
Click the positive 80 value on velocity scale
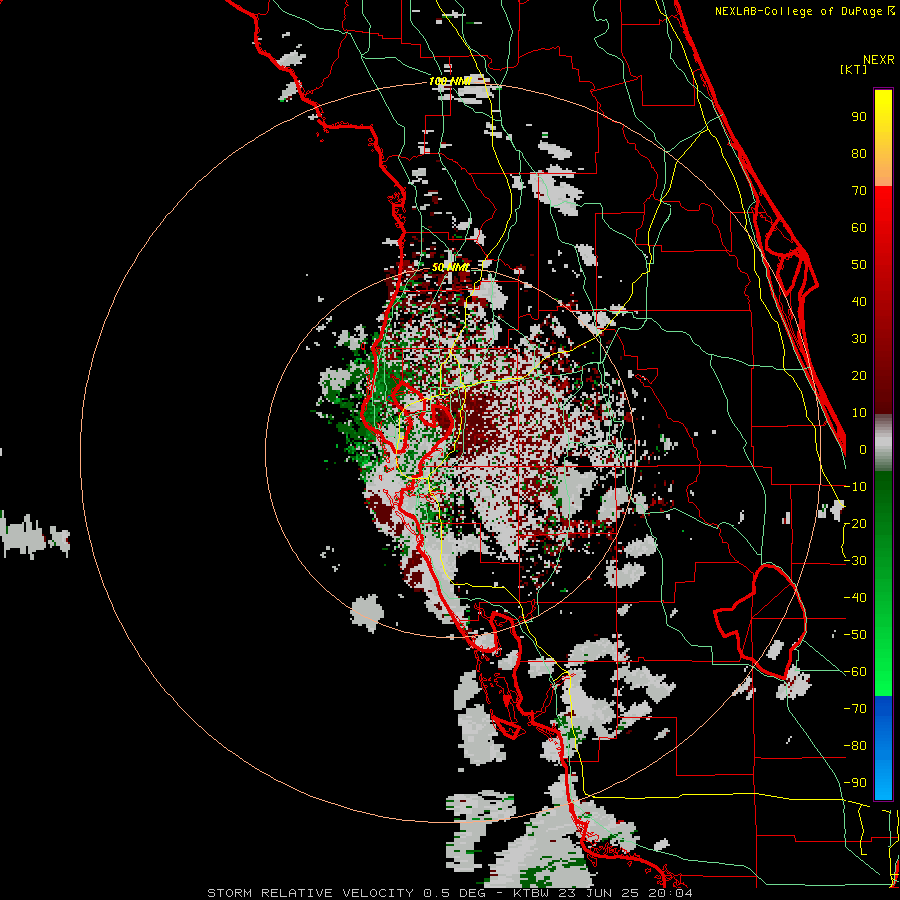pos(859,154)
